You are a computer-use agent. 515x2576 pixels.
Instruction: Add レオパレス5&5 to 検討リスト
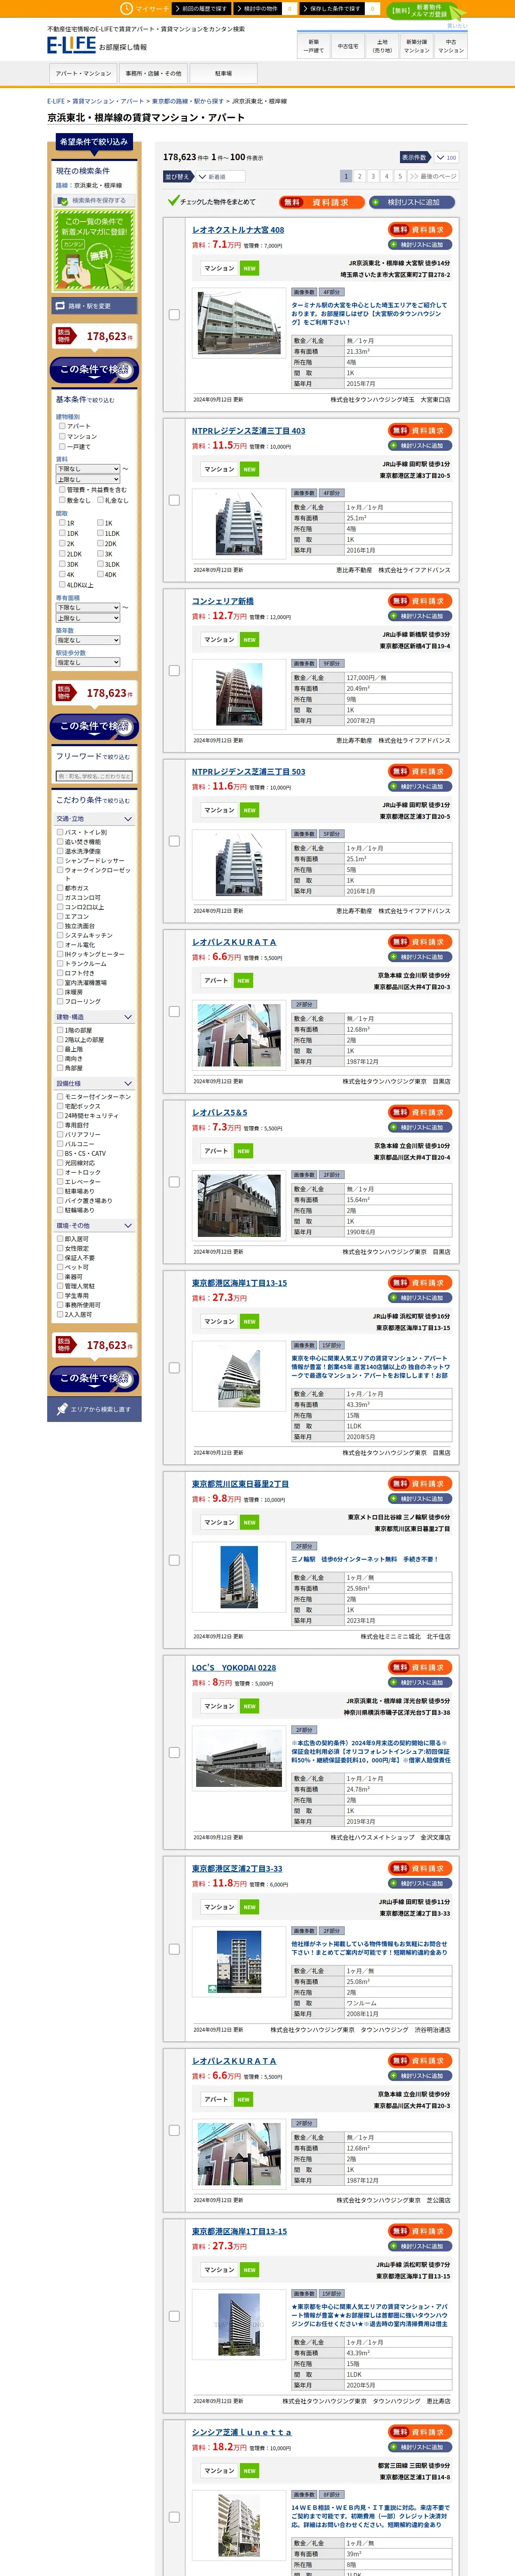[421, 1127]
